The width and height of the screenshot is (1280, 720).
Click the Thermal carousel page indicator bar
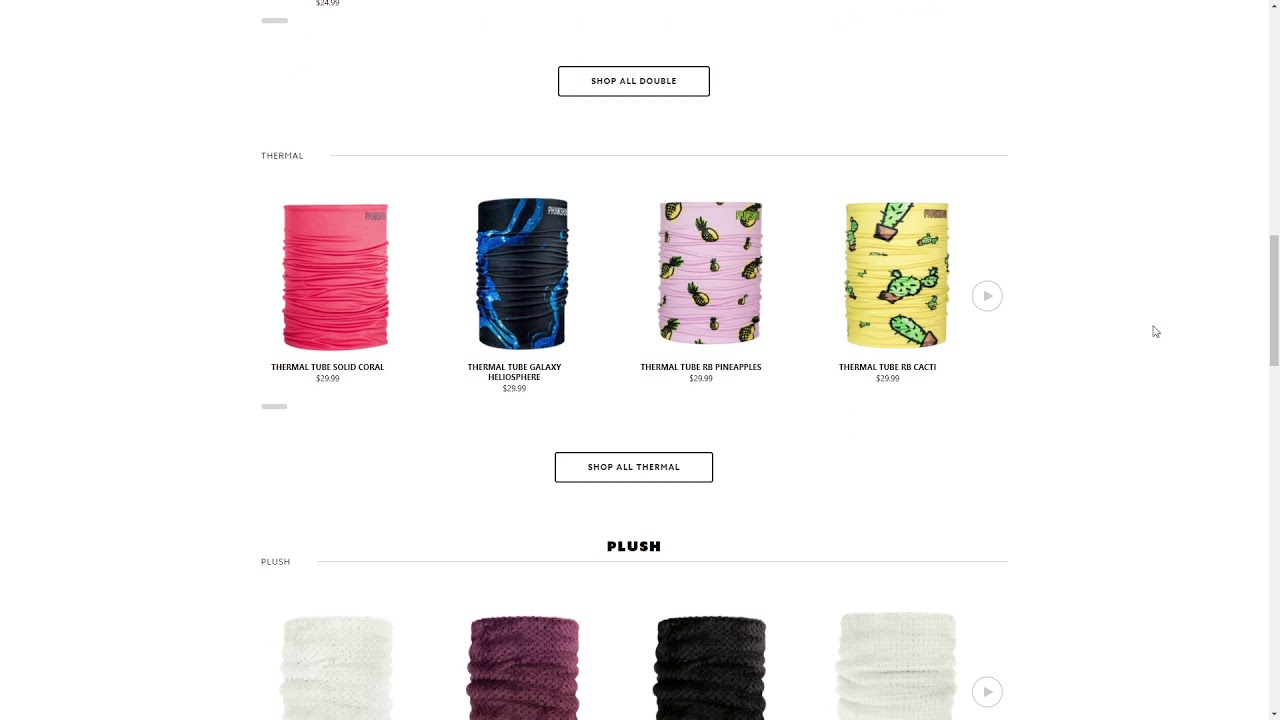274,407
